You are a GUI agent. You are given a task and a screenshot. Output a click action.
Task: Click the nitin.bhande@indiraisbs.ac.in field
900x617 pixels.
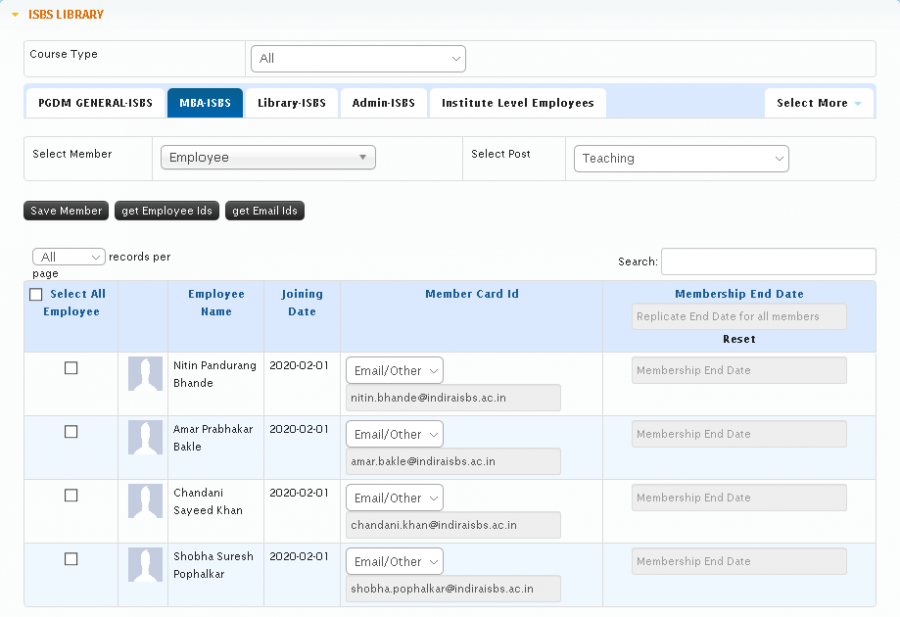(x=453, y=398)
